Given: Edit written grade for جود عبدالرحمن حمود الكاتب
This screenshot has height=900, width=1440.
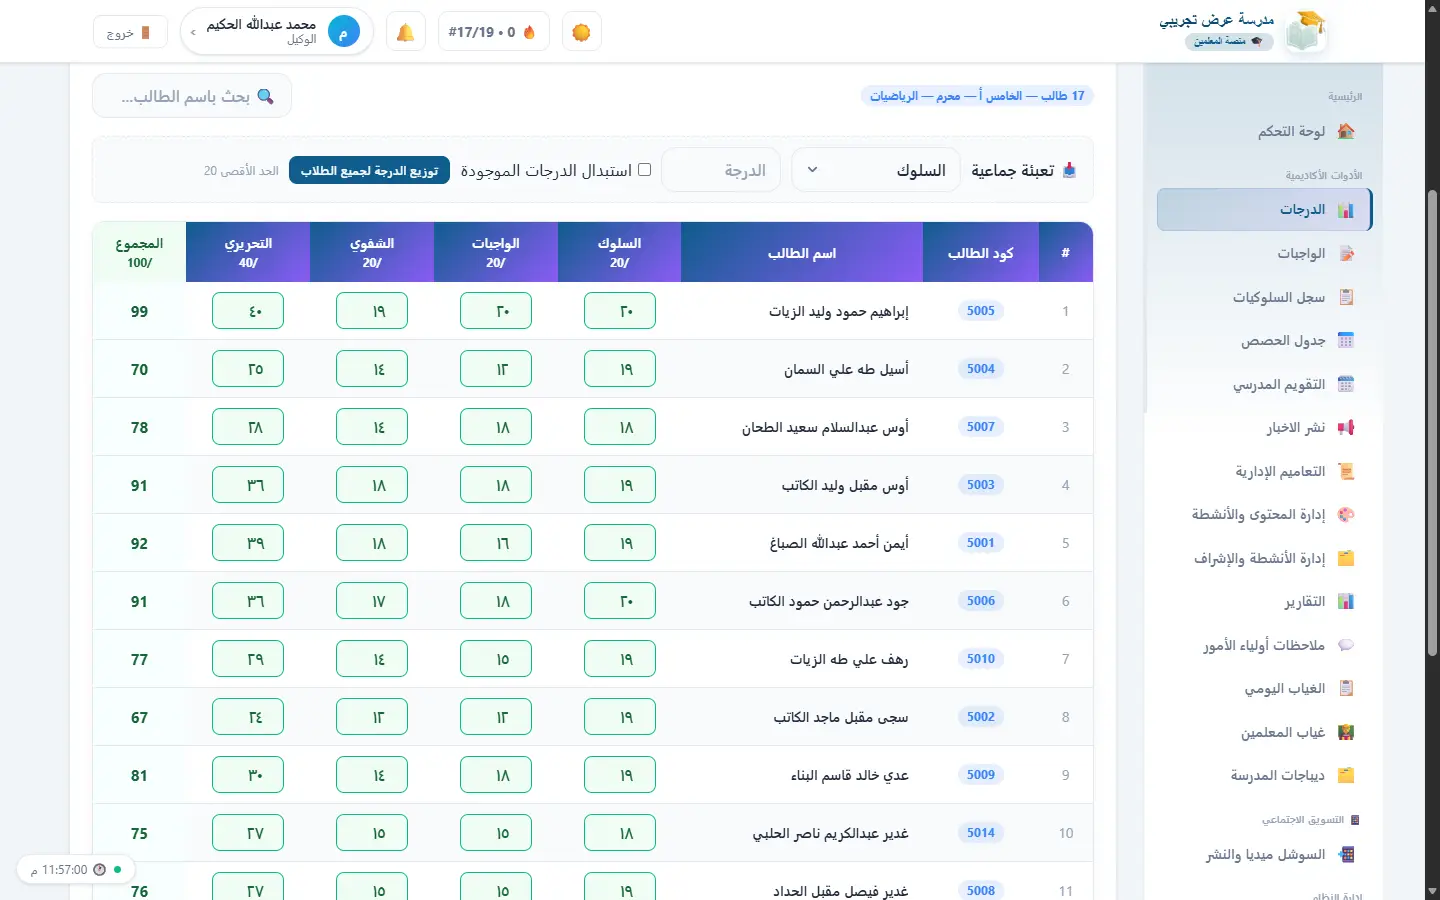Looking at the screenshot, I should click(x=248, y=601).
